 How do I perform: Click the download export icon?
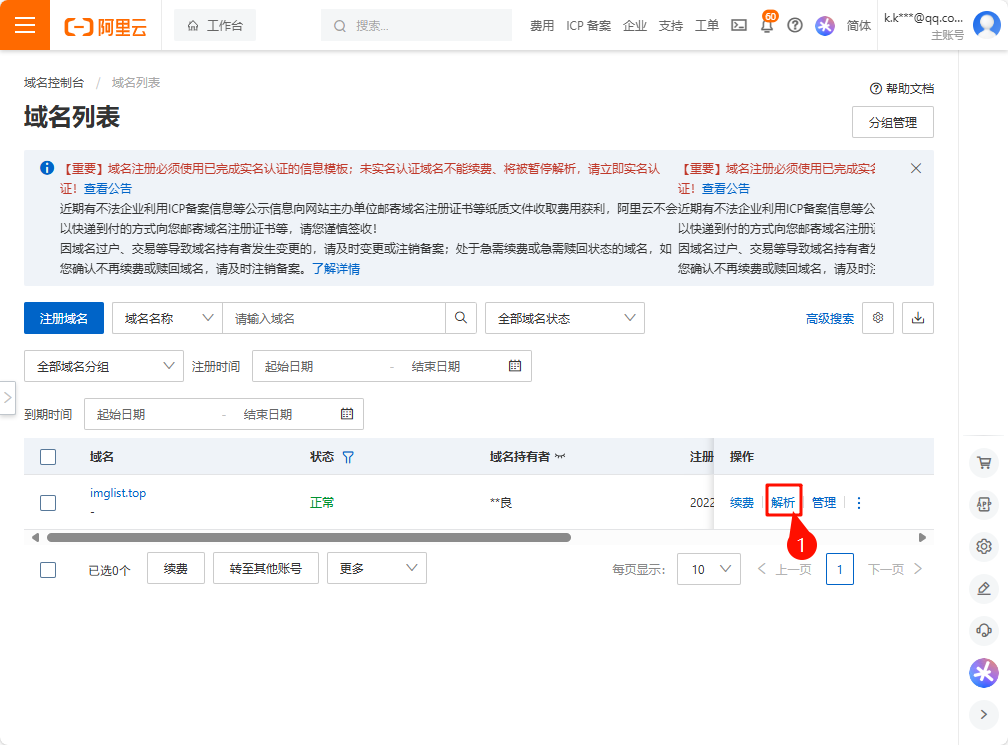coord(918,318)
